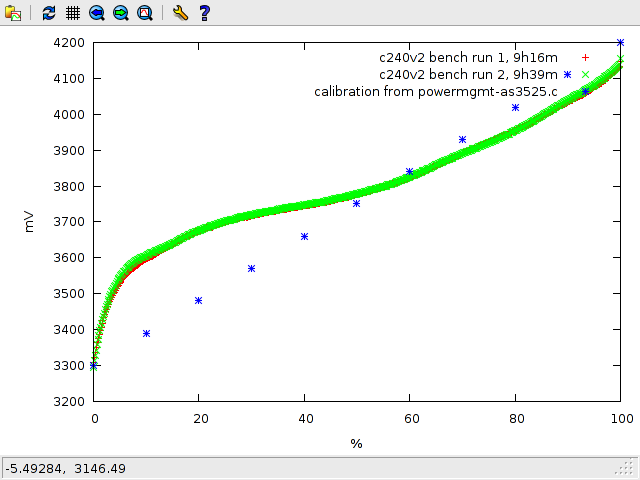Copy the plot to clipboard
The width and height of the screenshot is (640, 480).
tap(13, 13)
